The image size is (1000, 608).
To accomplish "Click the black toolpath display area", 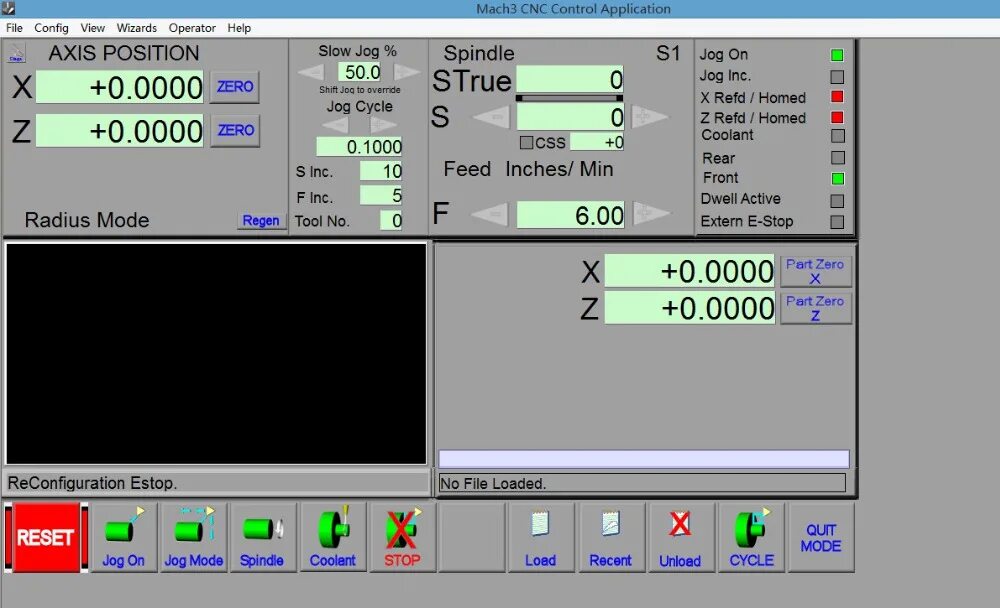I will pos(216,353).
